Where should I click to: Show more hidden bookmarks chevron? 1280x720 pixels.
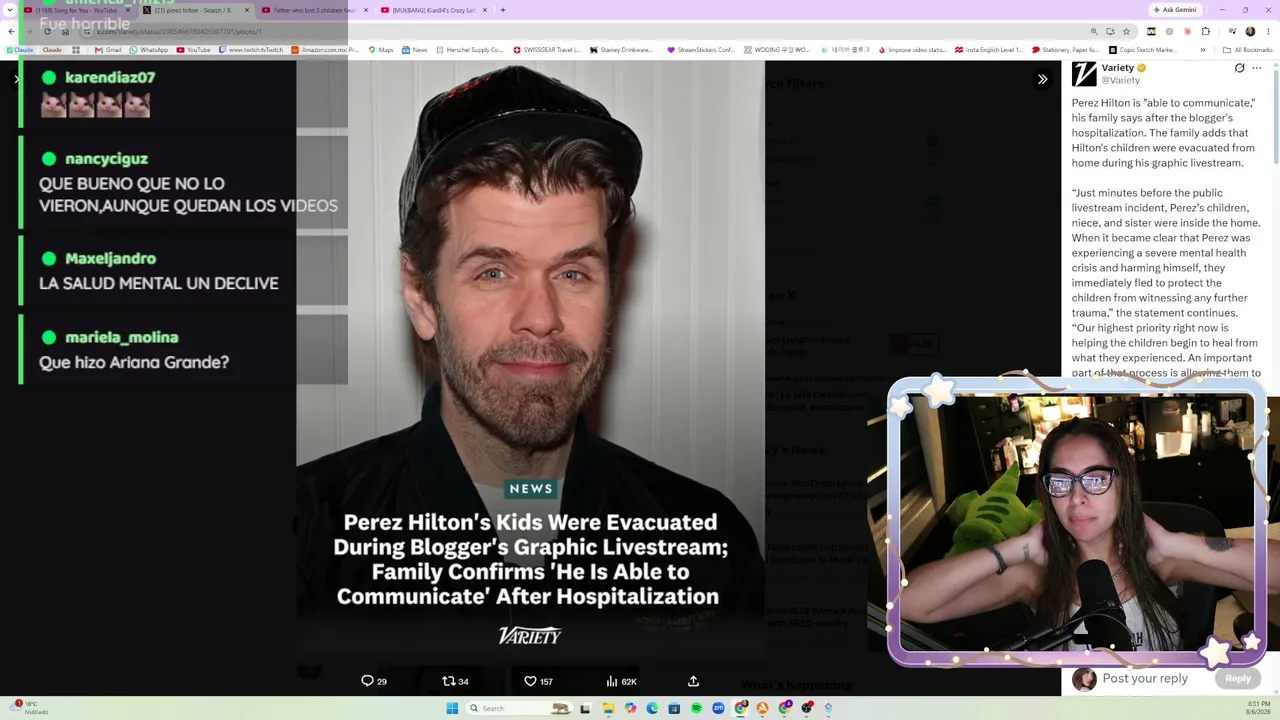click(x=1203, y=50)
